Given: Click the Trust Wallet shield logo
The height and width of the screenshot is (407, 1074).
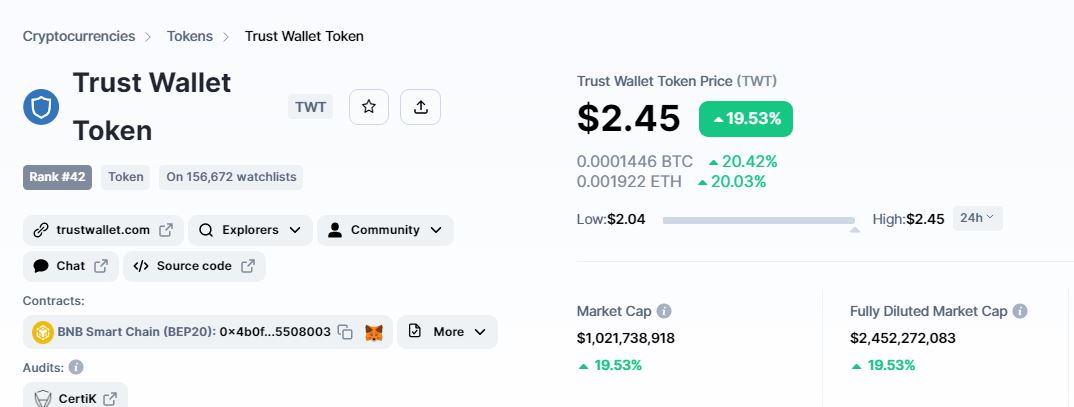Looking at the screenshot, I should 41,107.
